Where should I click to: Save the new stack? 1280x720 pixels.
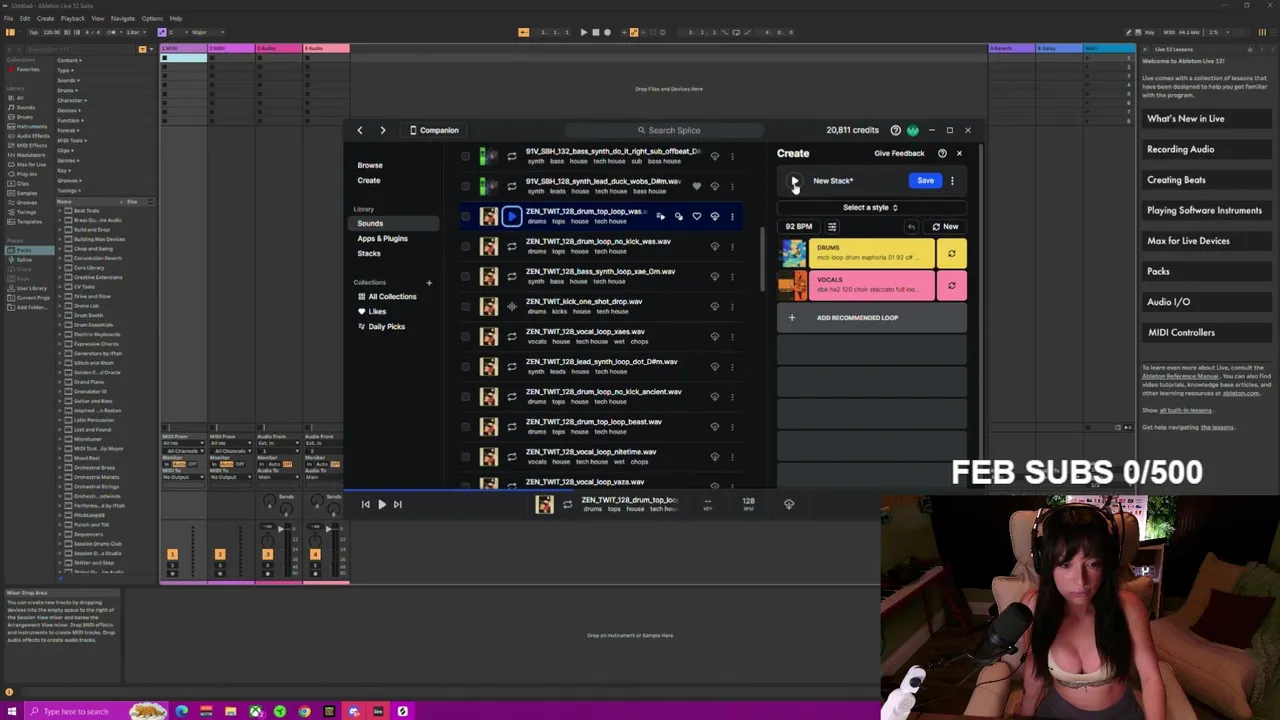(x=925, y=181)
